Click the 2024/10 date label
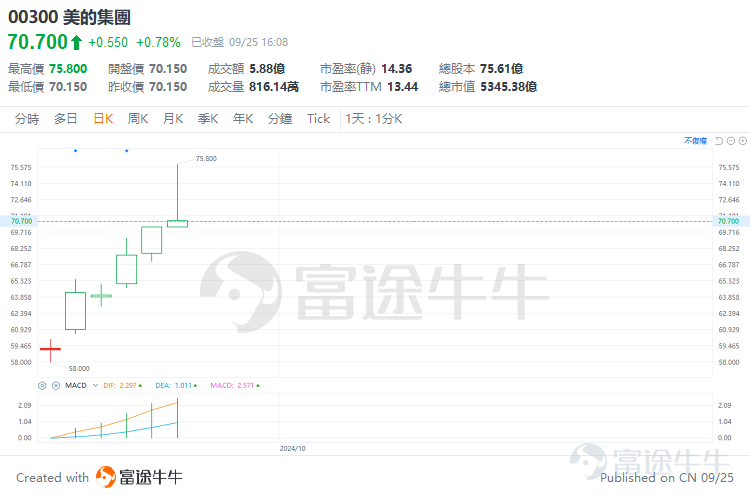 point(293,448)
